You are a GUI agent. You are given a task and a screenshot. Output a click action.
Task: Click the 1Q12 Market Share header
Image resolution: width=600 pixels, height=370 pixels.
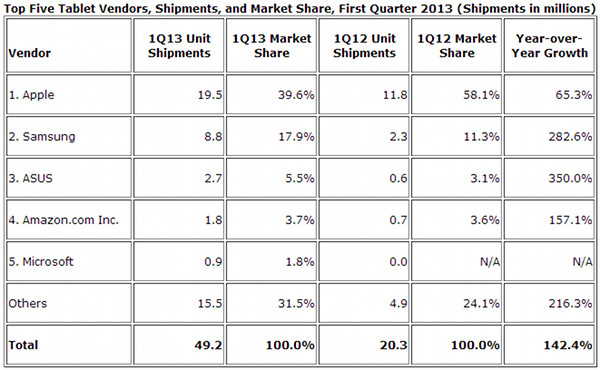coord(457,46)
